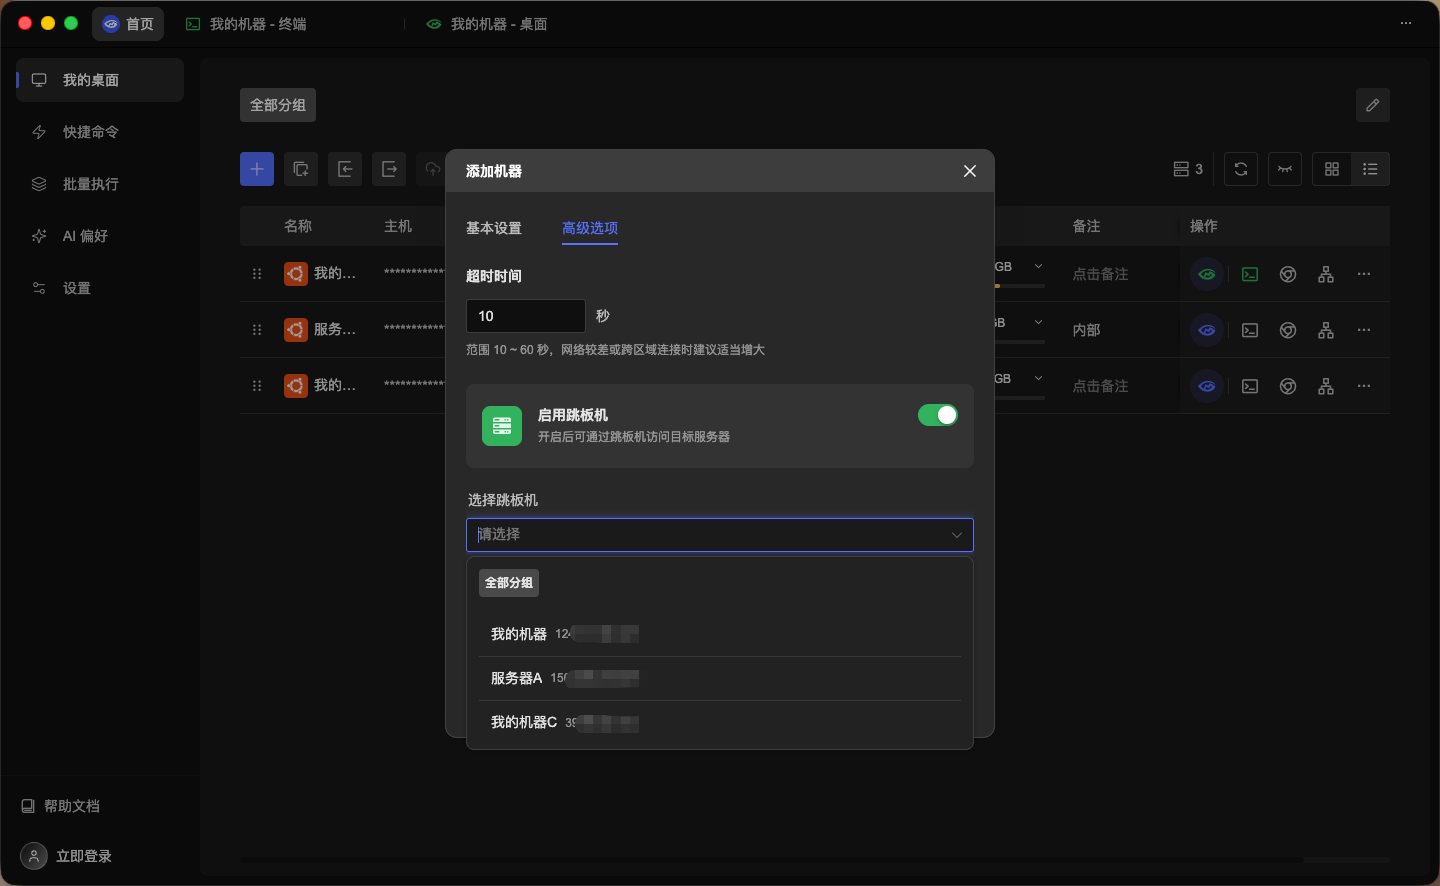Click the 全部分组 filter button on main page

[278, 105]
